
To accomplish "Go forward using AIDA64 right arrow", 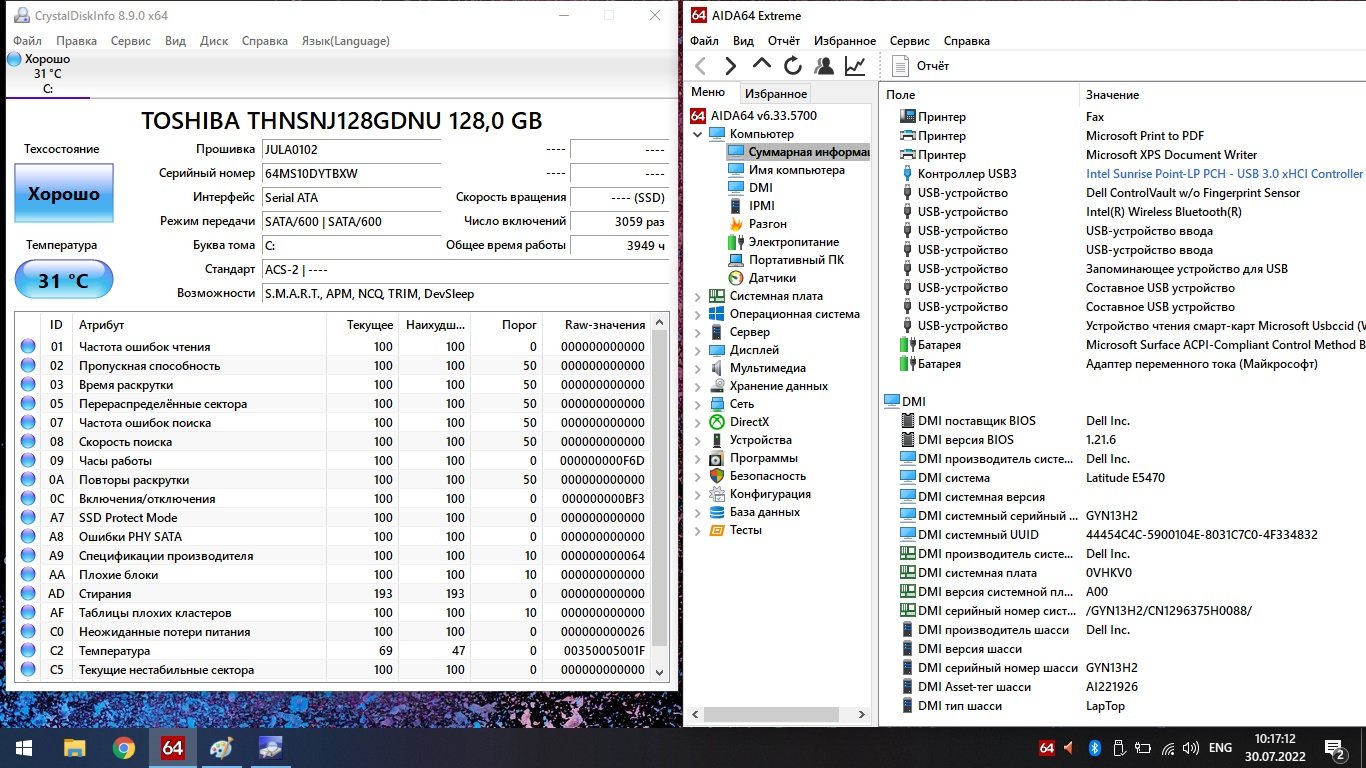I will [730, 66].
